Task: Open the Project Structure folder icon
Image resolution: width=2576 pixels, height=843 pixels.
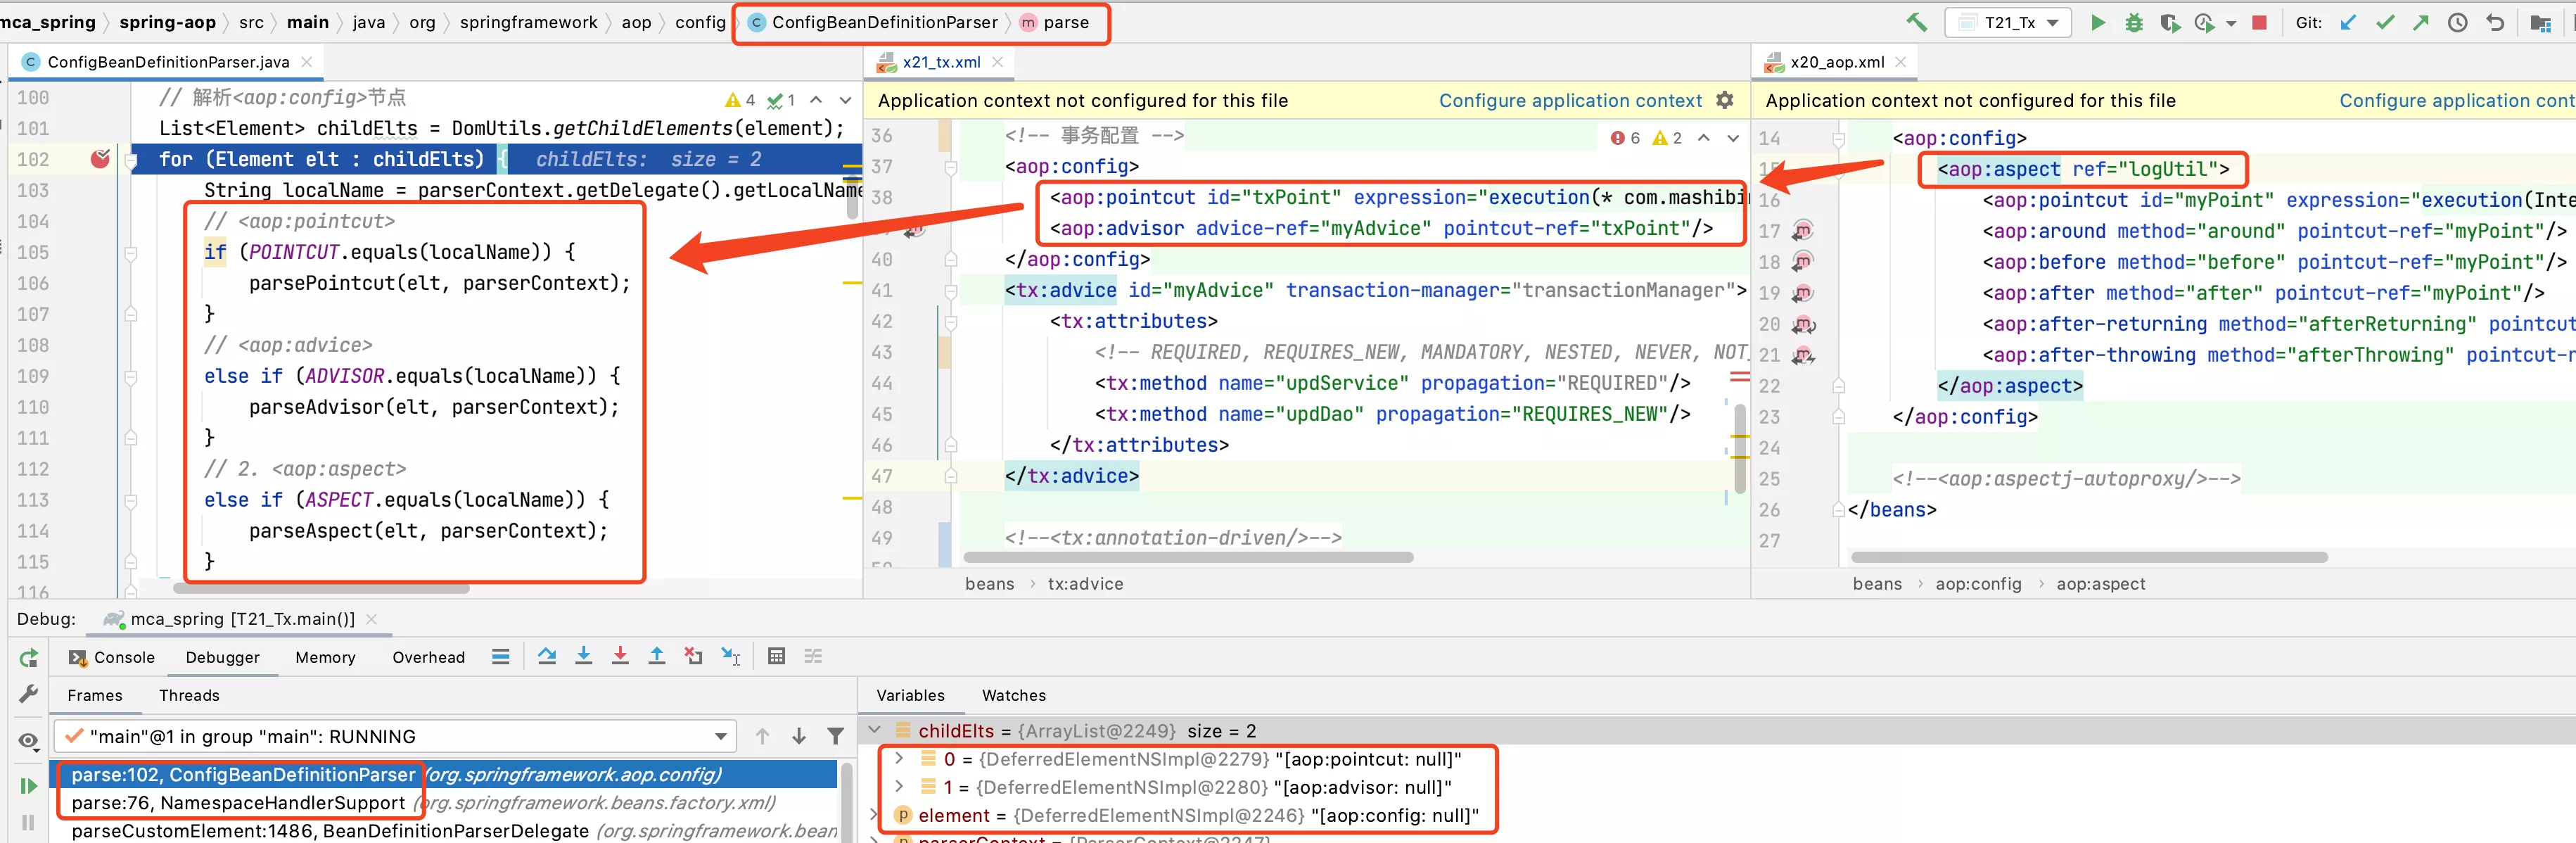Action: click(x=2540, y=22)
